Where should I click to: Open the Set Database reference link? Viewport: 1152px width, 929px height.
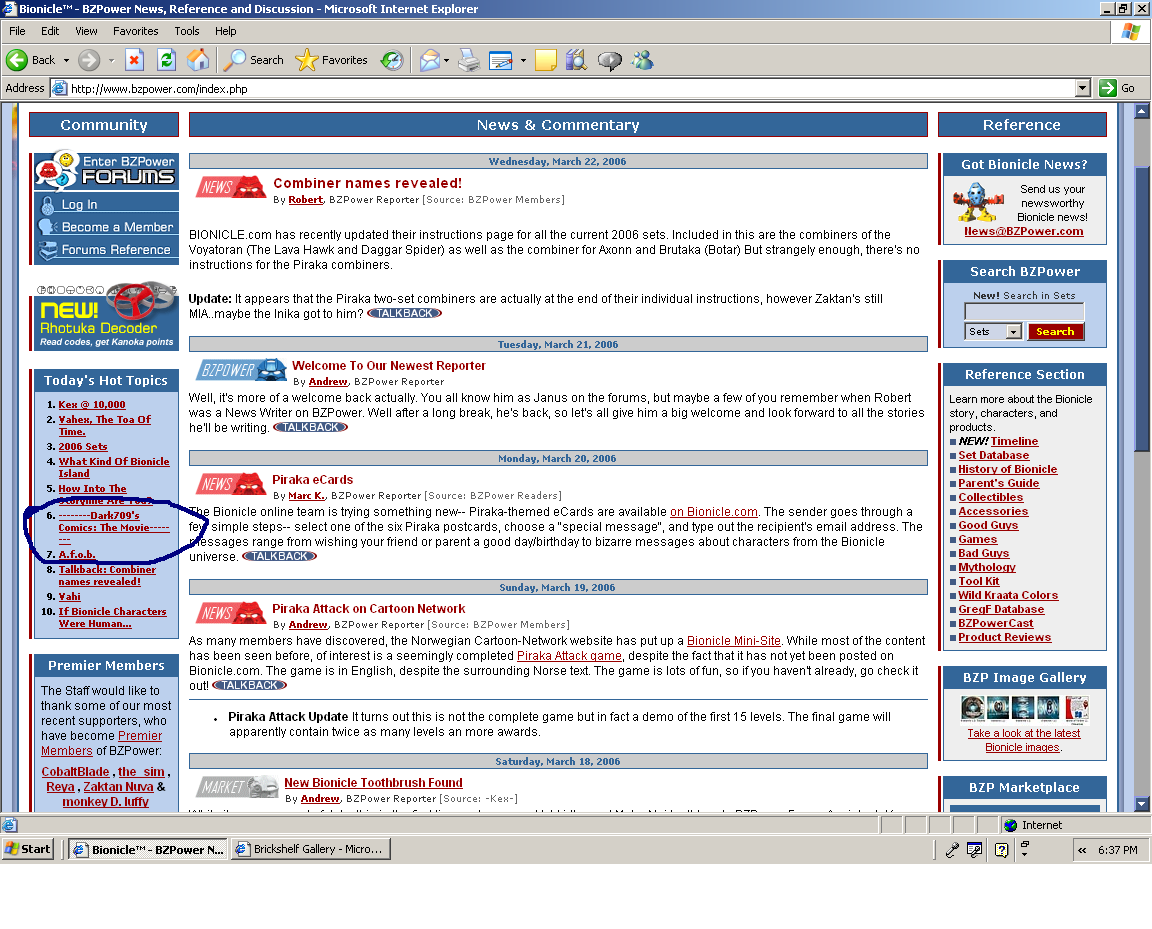(993, 455)
